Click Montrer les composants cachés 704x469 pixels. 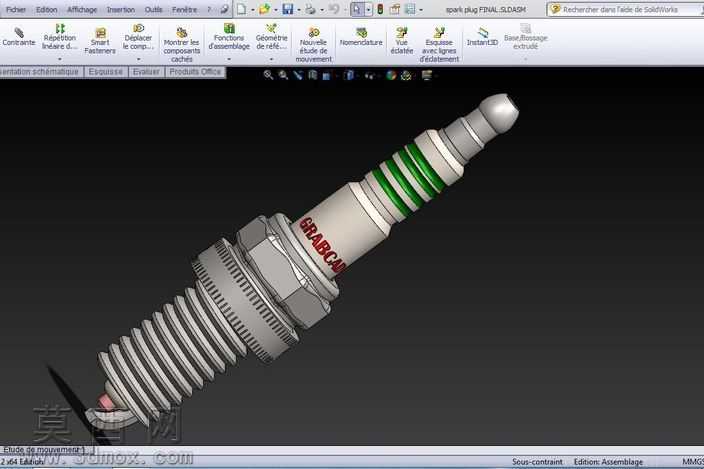tap(181, 44)
